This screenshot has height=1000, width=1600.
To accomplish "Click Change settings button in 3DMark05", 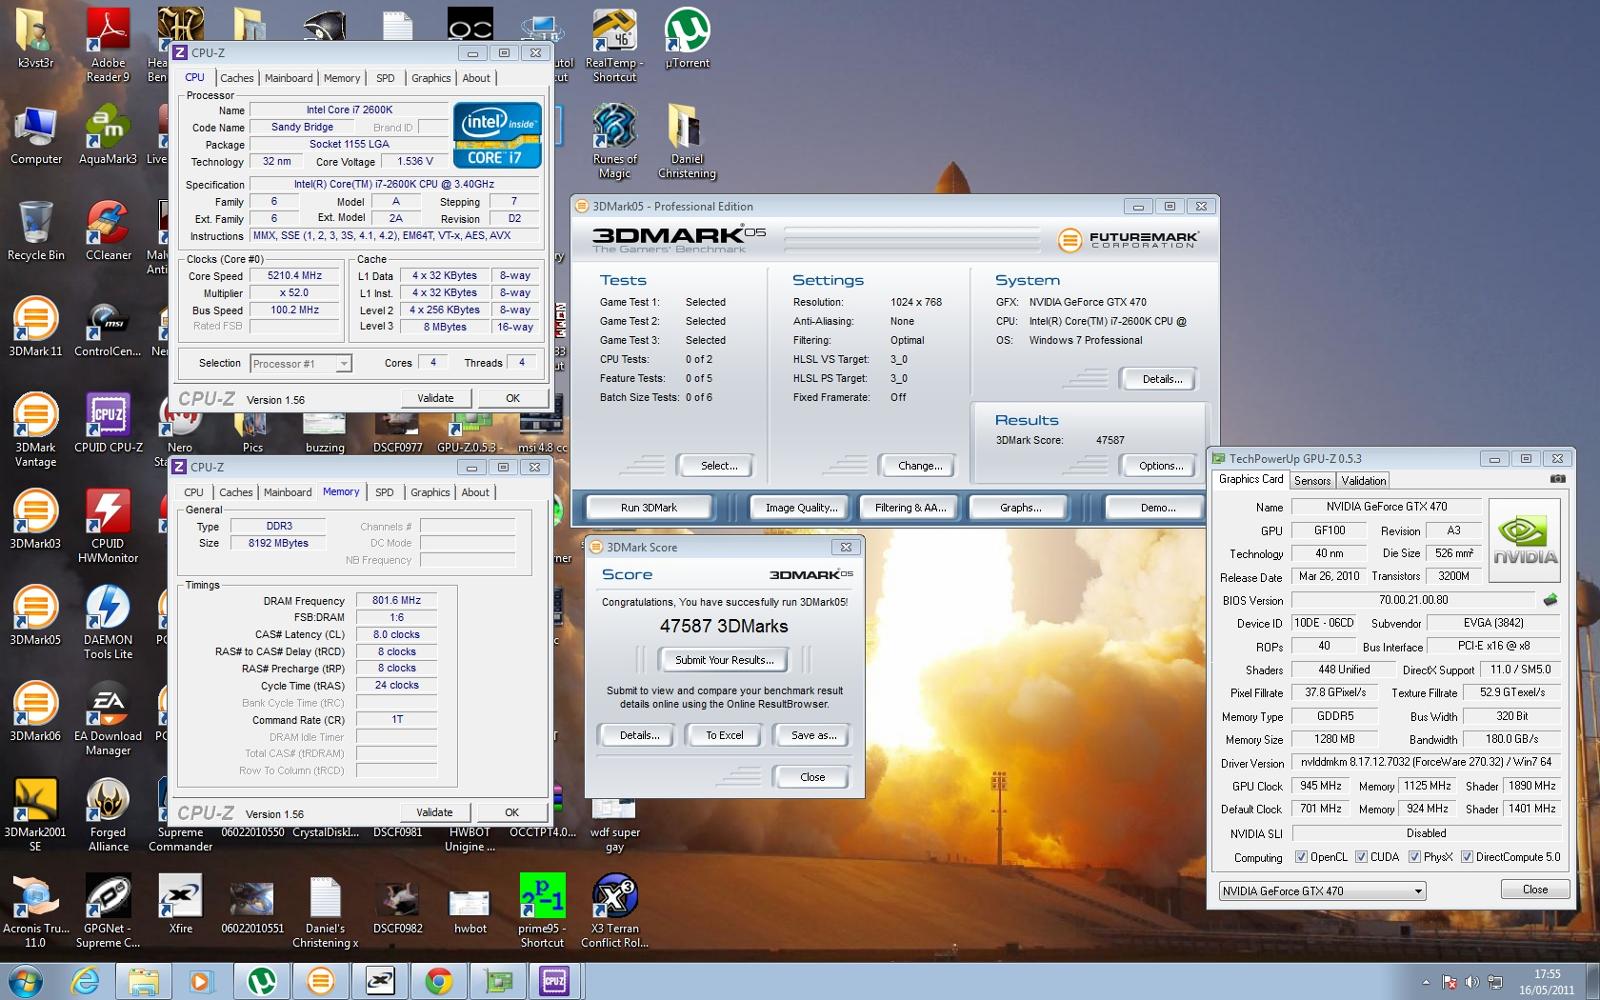I will click(x=920, y=466).
